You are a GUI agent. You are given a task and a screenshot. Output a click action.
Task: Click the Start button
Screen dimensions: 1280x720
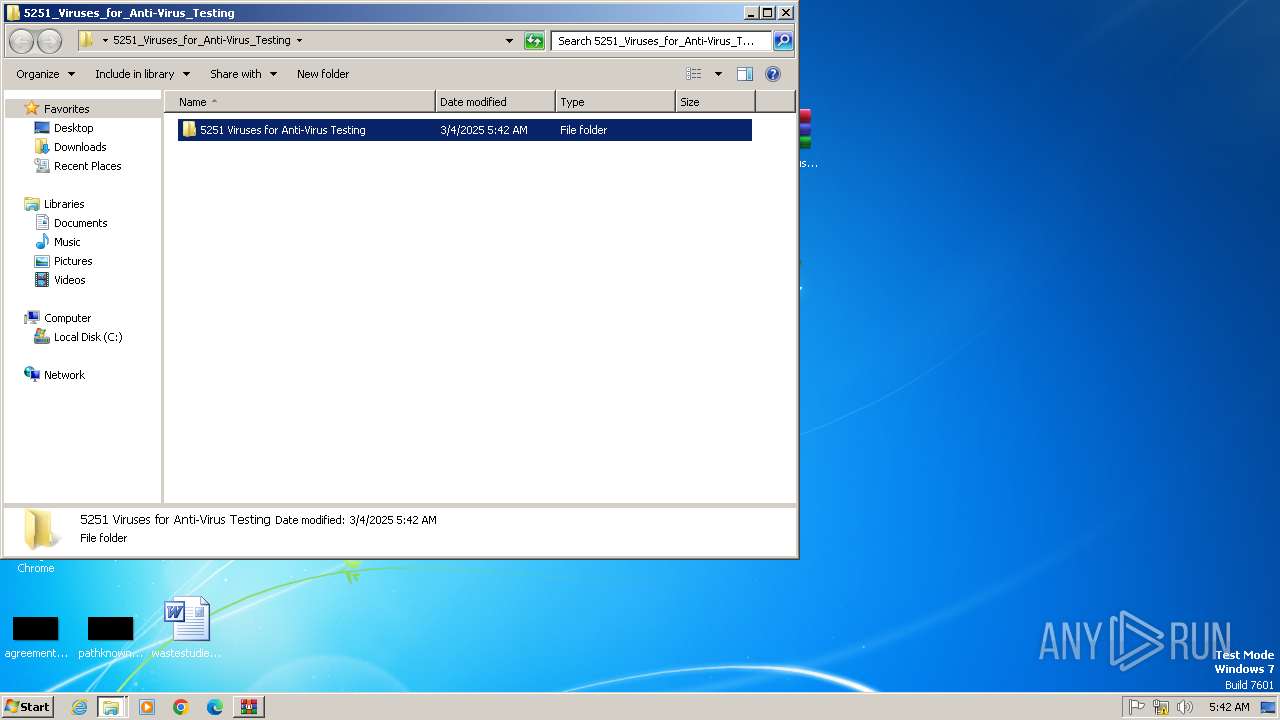pos(27,707)
